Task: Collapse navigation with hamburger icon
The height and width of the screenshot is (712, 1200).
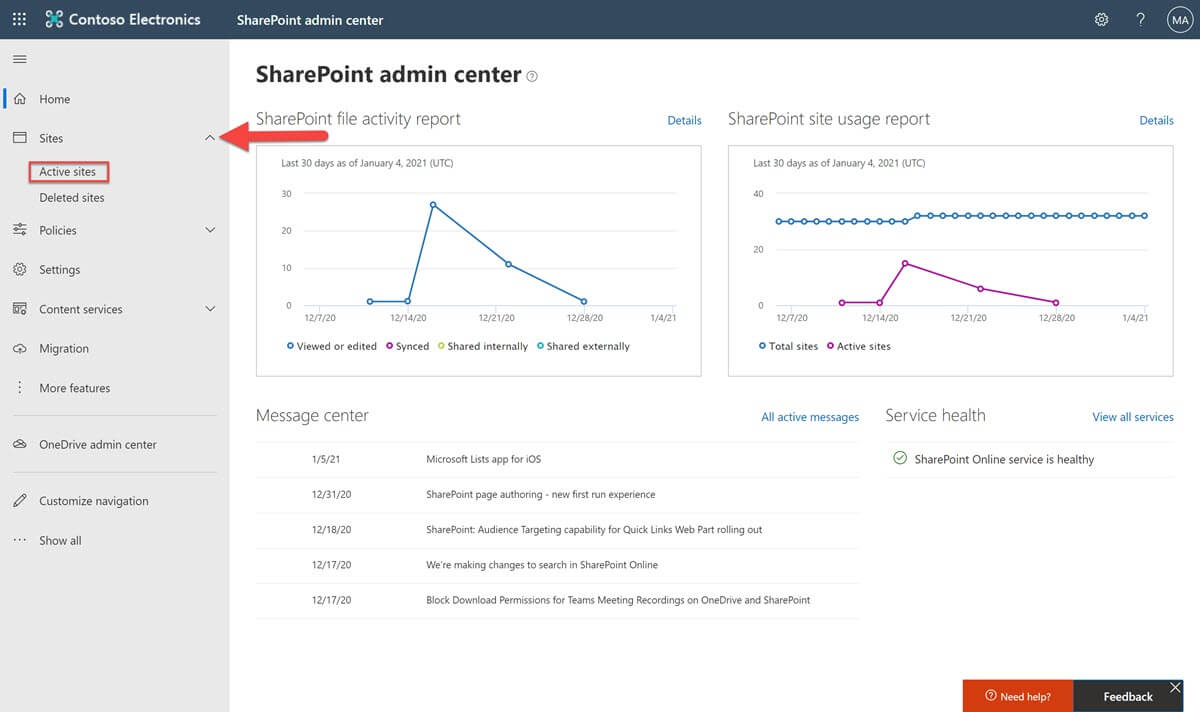Action: tap(19, 59)
